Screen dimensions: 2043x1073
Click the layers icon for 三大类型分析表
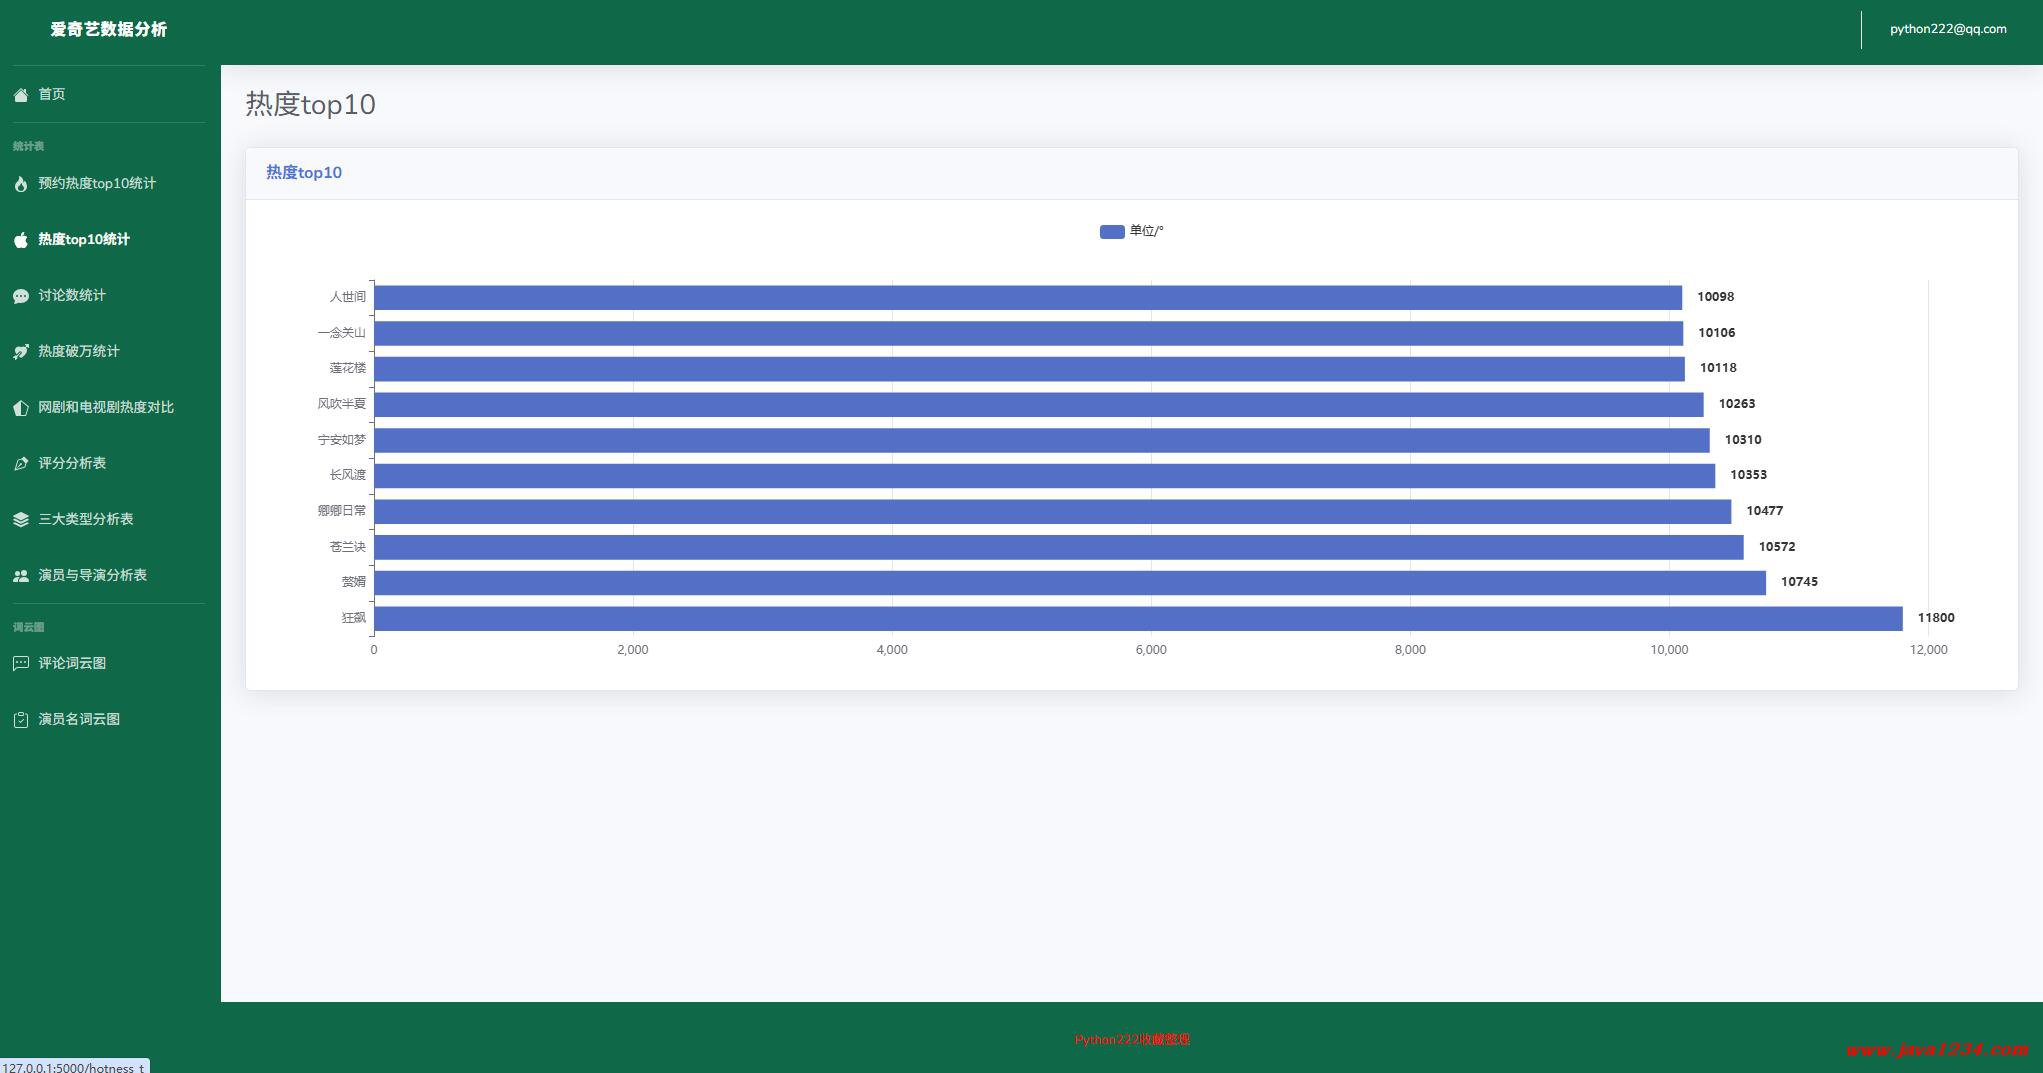tap(20, 520)
